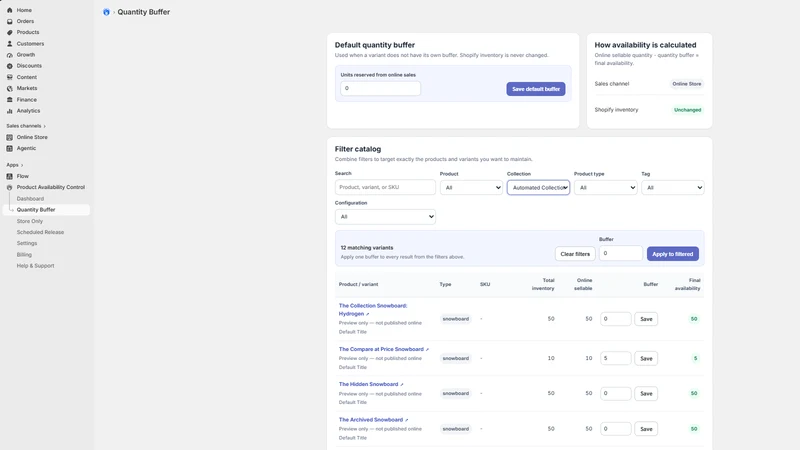Click the Analytics bar chart icon

[x=10, y=111]
